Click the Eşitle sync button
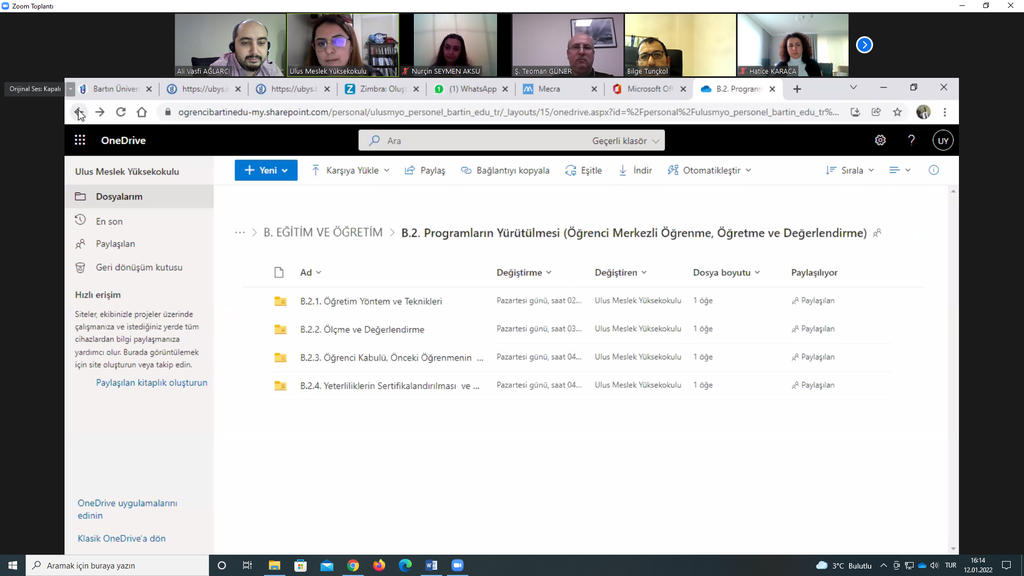The image size is (1024, 576). [583, 171]
